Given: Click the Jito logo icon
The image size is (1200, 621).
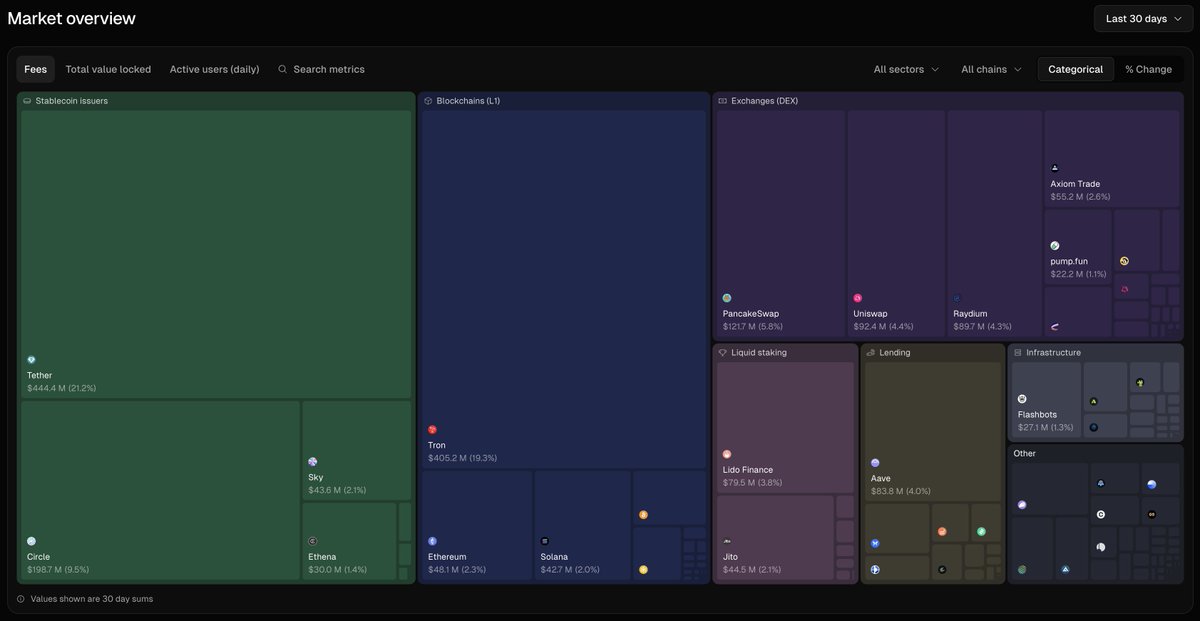Looking at the screenshot, I should pos(727,541).
